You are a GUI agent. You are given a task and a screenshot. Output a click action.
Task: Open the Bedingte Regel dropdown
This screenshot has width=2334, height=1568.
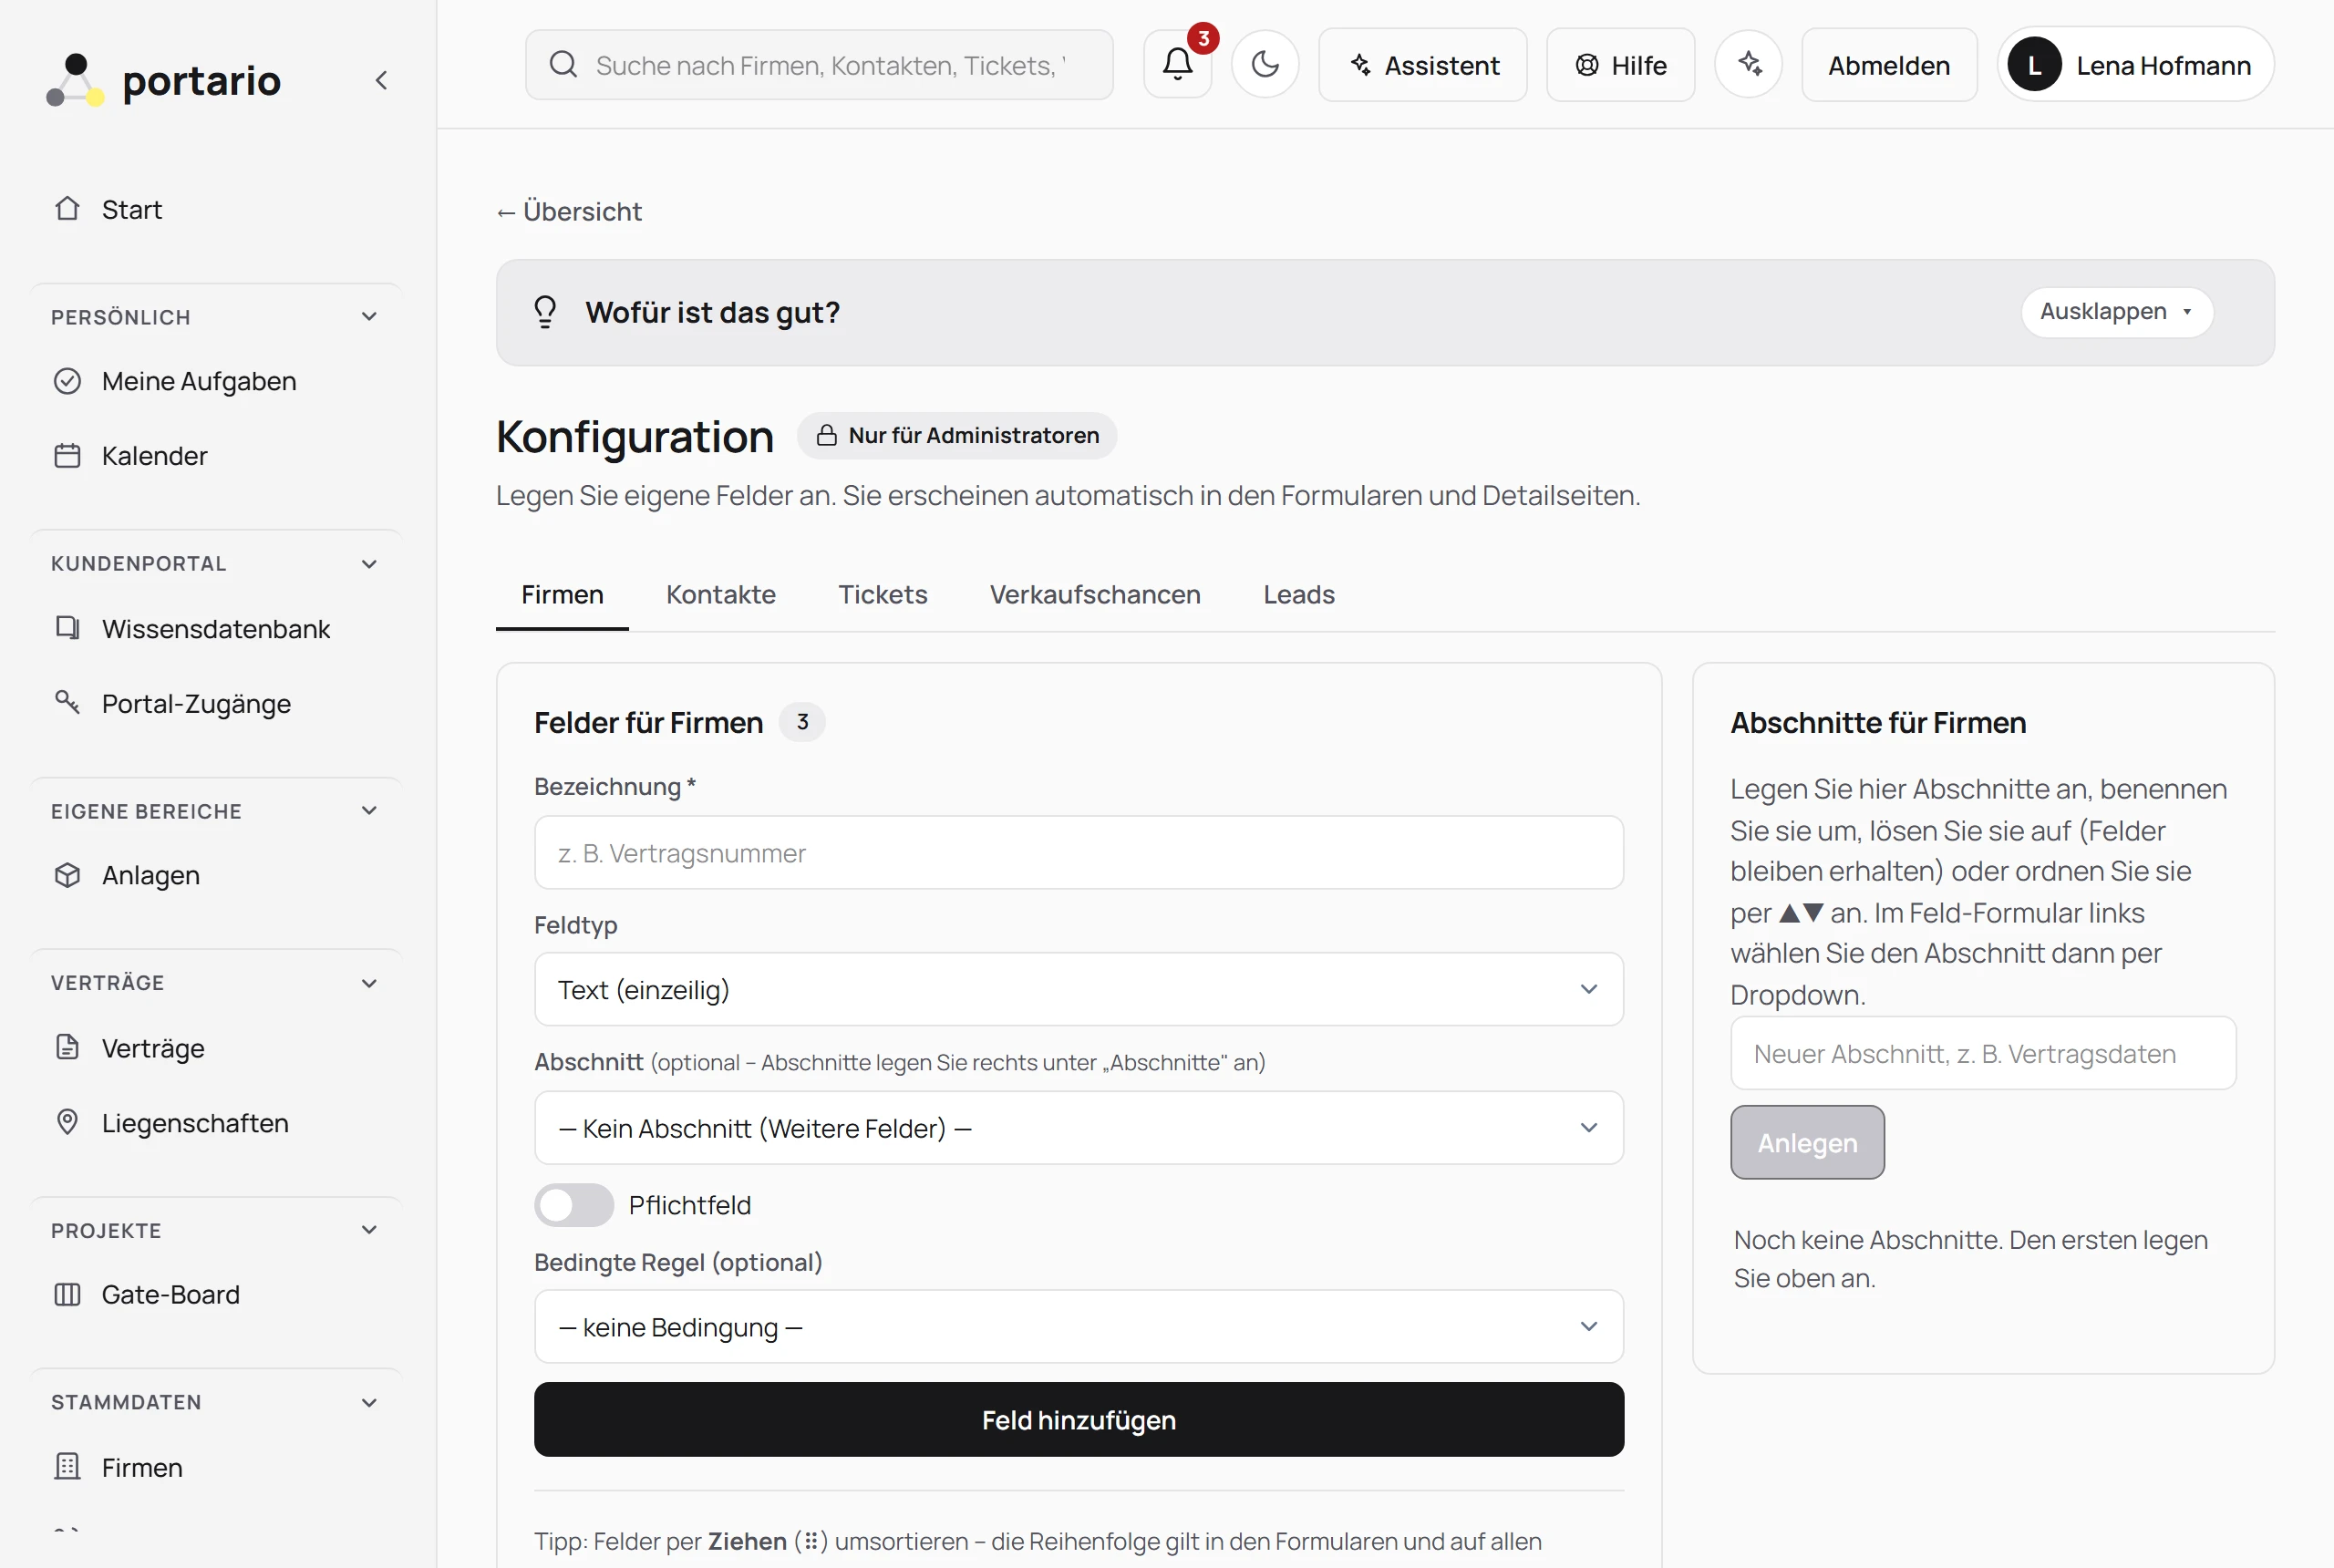[1078, 1327]
